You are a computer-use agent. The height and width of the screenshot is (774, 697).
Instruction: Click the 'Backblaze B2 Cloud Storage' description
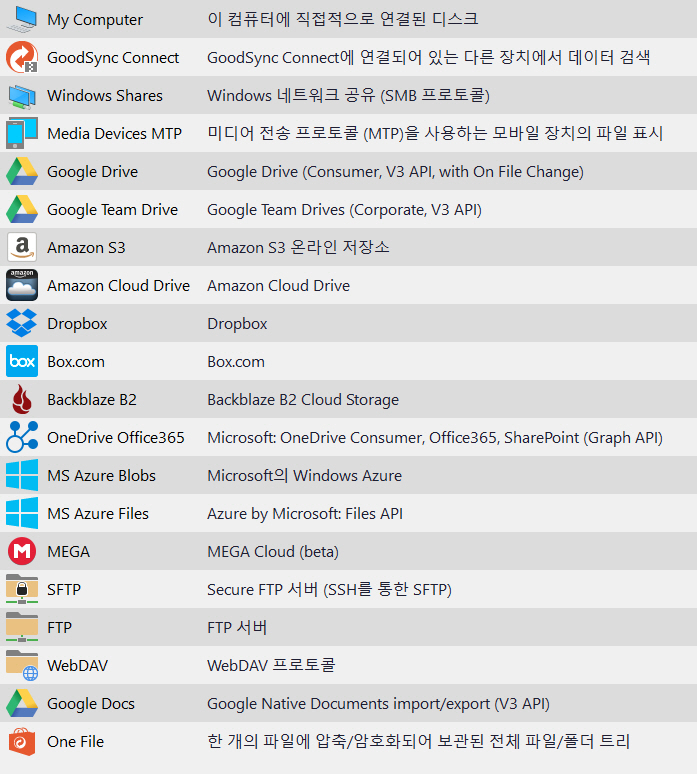point(303,400)
